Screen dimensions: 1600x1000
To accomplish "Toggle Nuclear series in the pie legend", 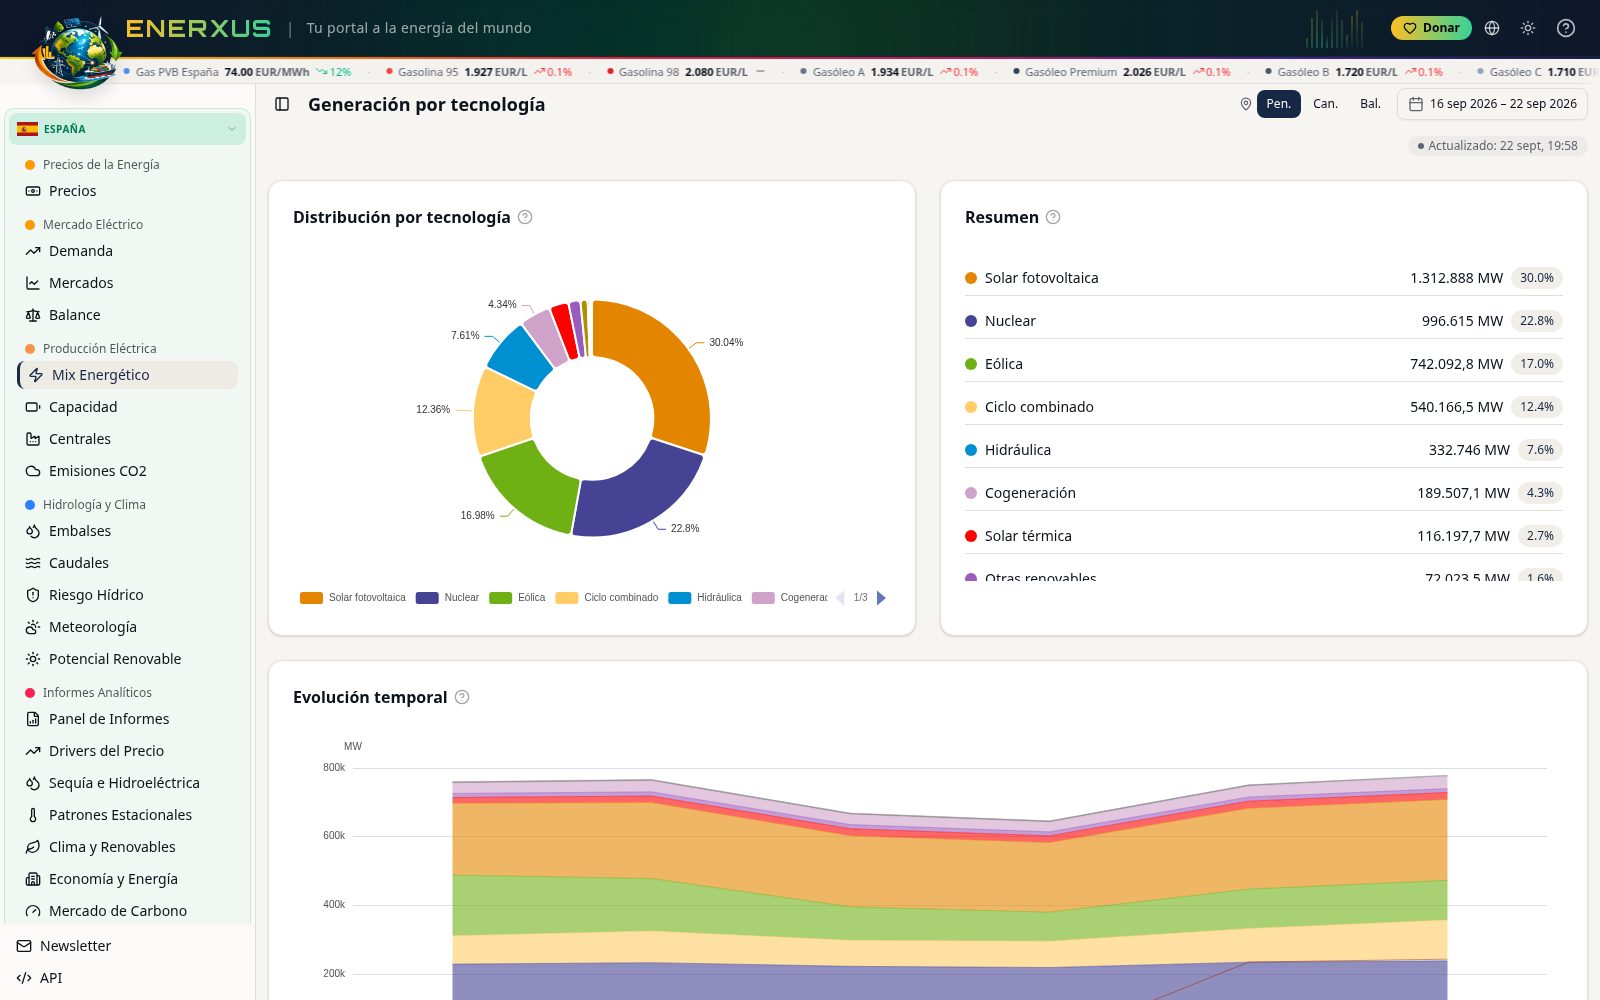I will (448, 598).
